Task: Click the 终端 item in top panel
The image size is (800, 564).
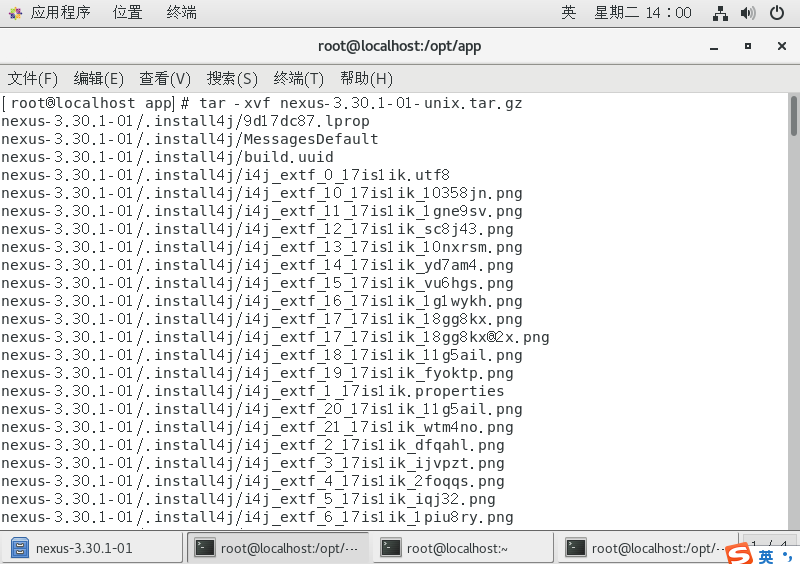Action: pyautogui.click(x=181, y=12)
